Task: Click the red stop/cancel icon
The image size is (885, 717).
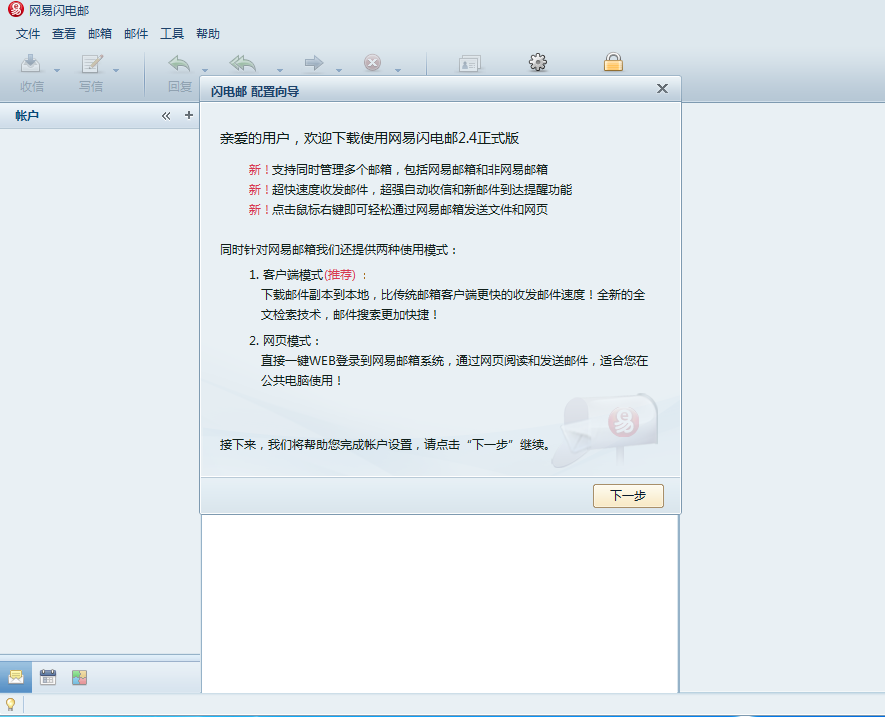Action: [x=370, y=63]
